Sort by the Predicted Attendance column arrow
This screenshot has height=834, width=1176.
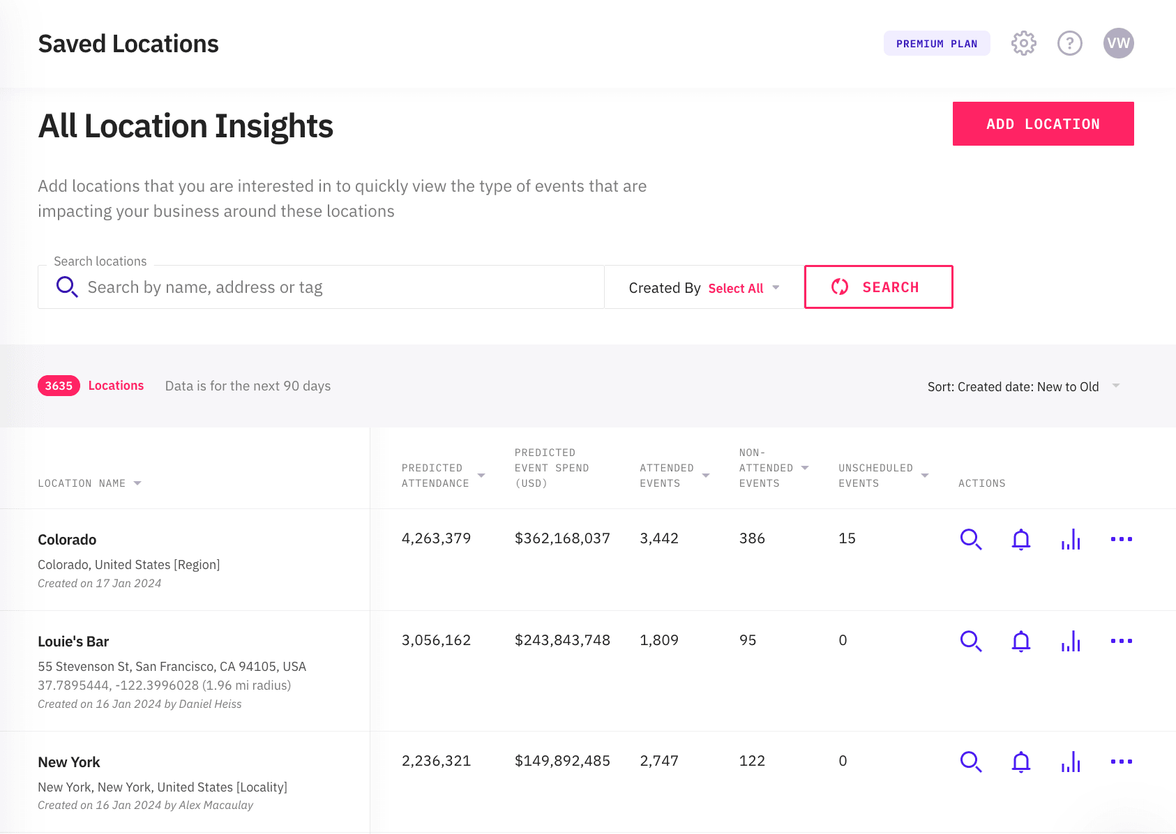click(x=481, y=476)
